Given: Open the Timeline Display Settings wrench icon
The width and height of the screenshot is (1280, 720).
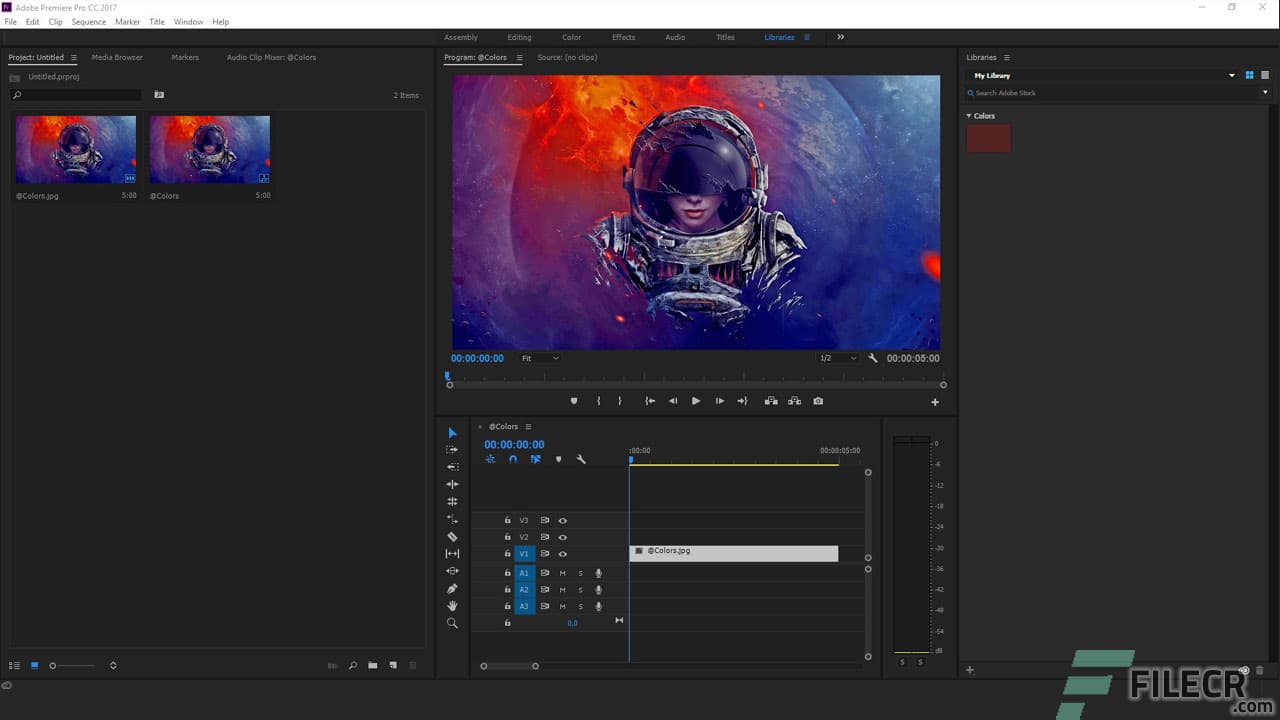Looking at the screenshot, I should click(x=583, y=459).
